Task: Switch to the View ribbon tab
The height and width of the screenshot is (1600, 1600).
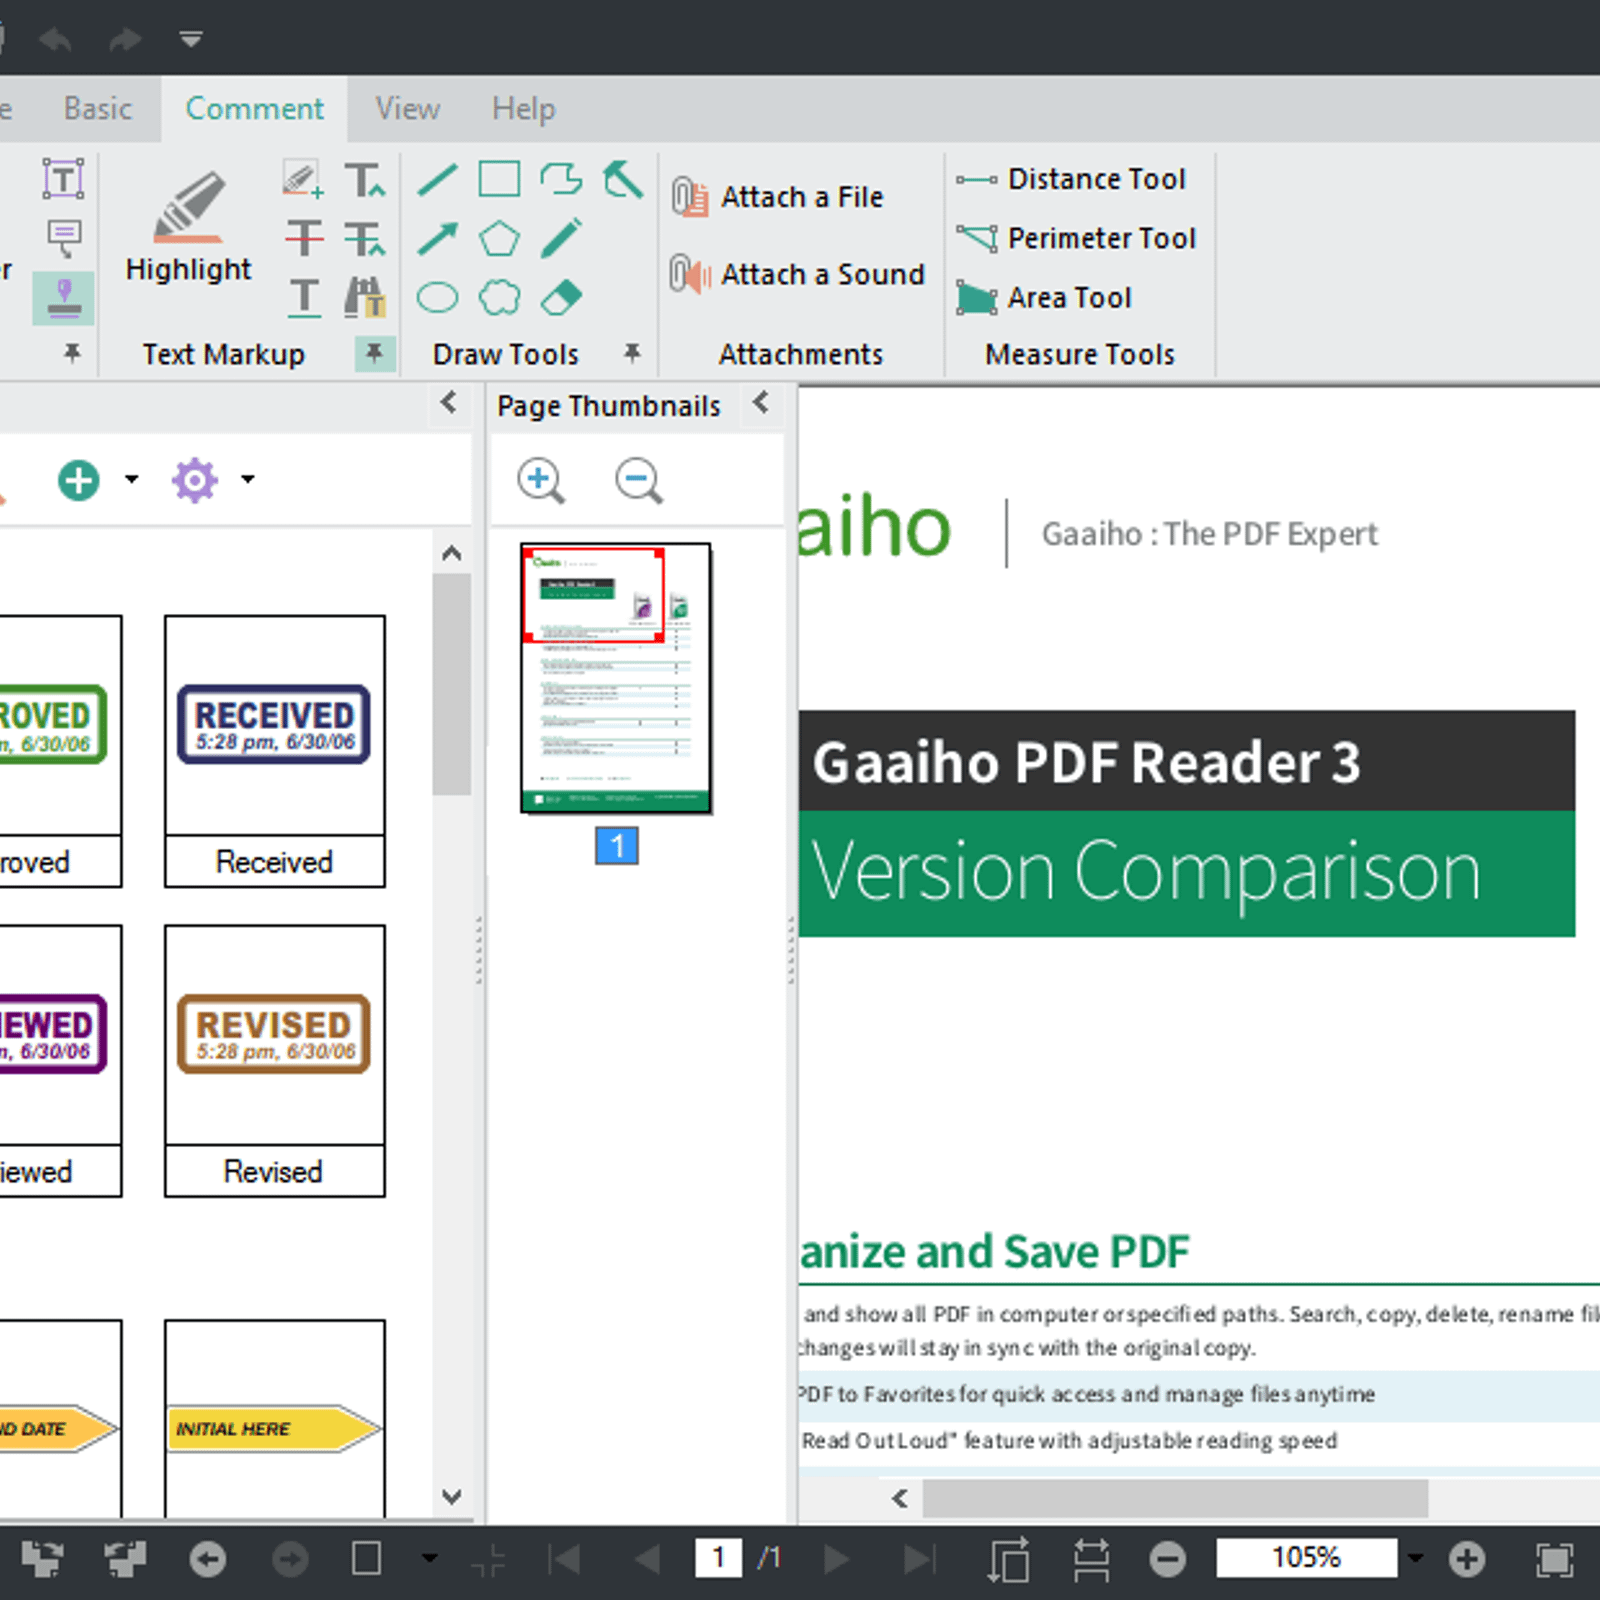Action: point(407,108)
